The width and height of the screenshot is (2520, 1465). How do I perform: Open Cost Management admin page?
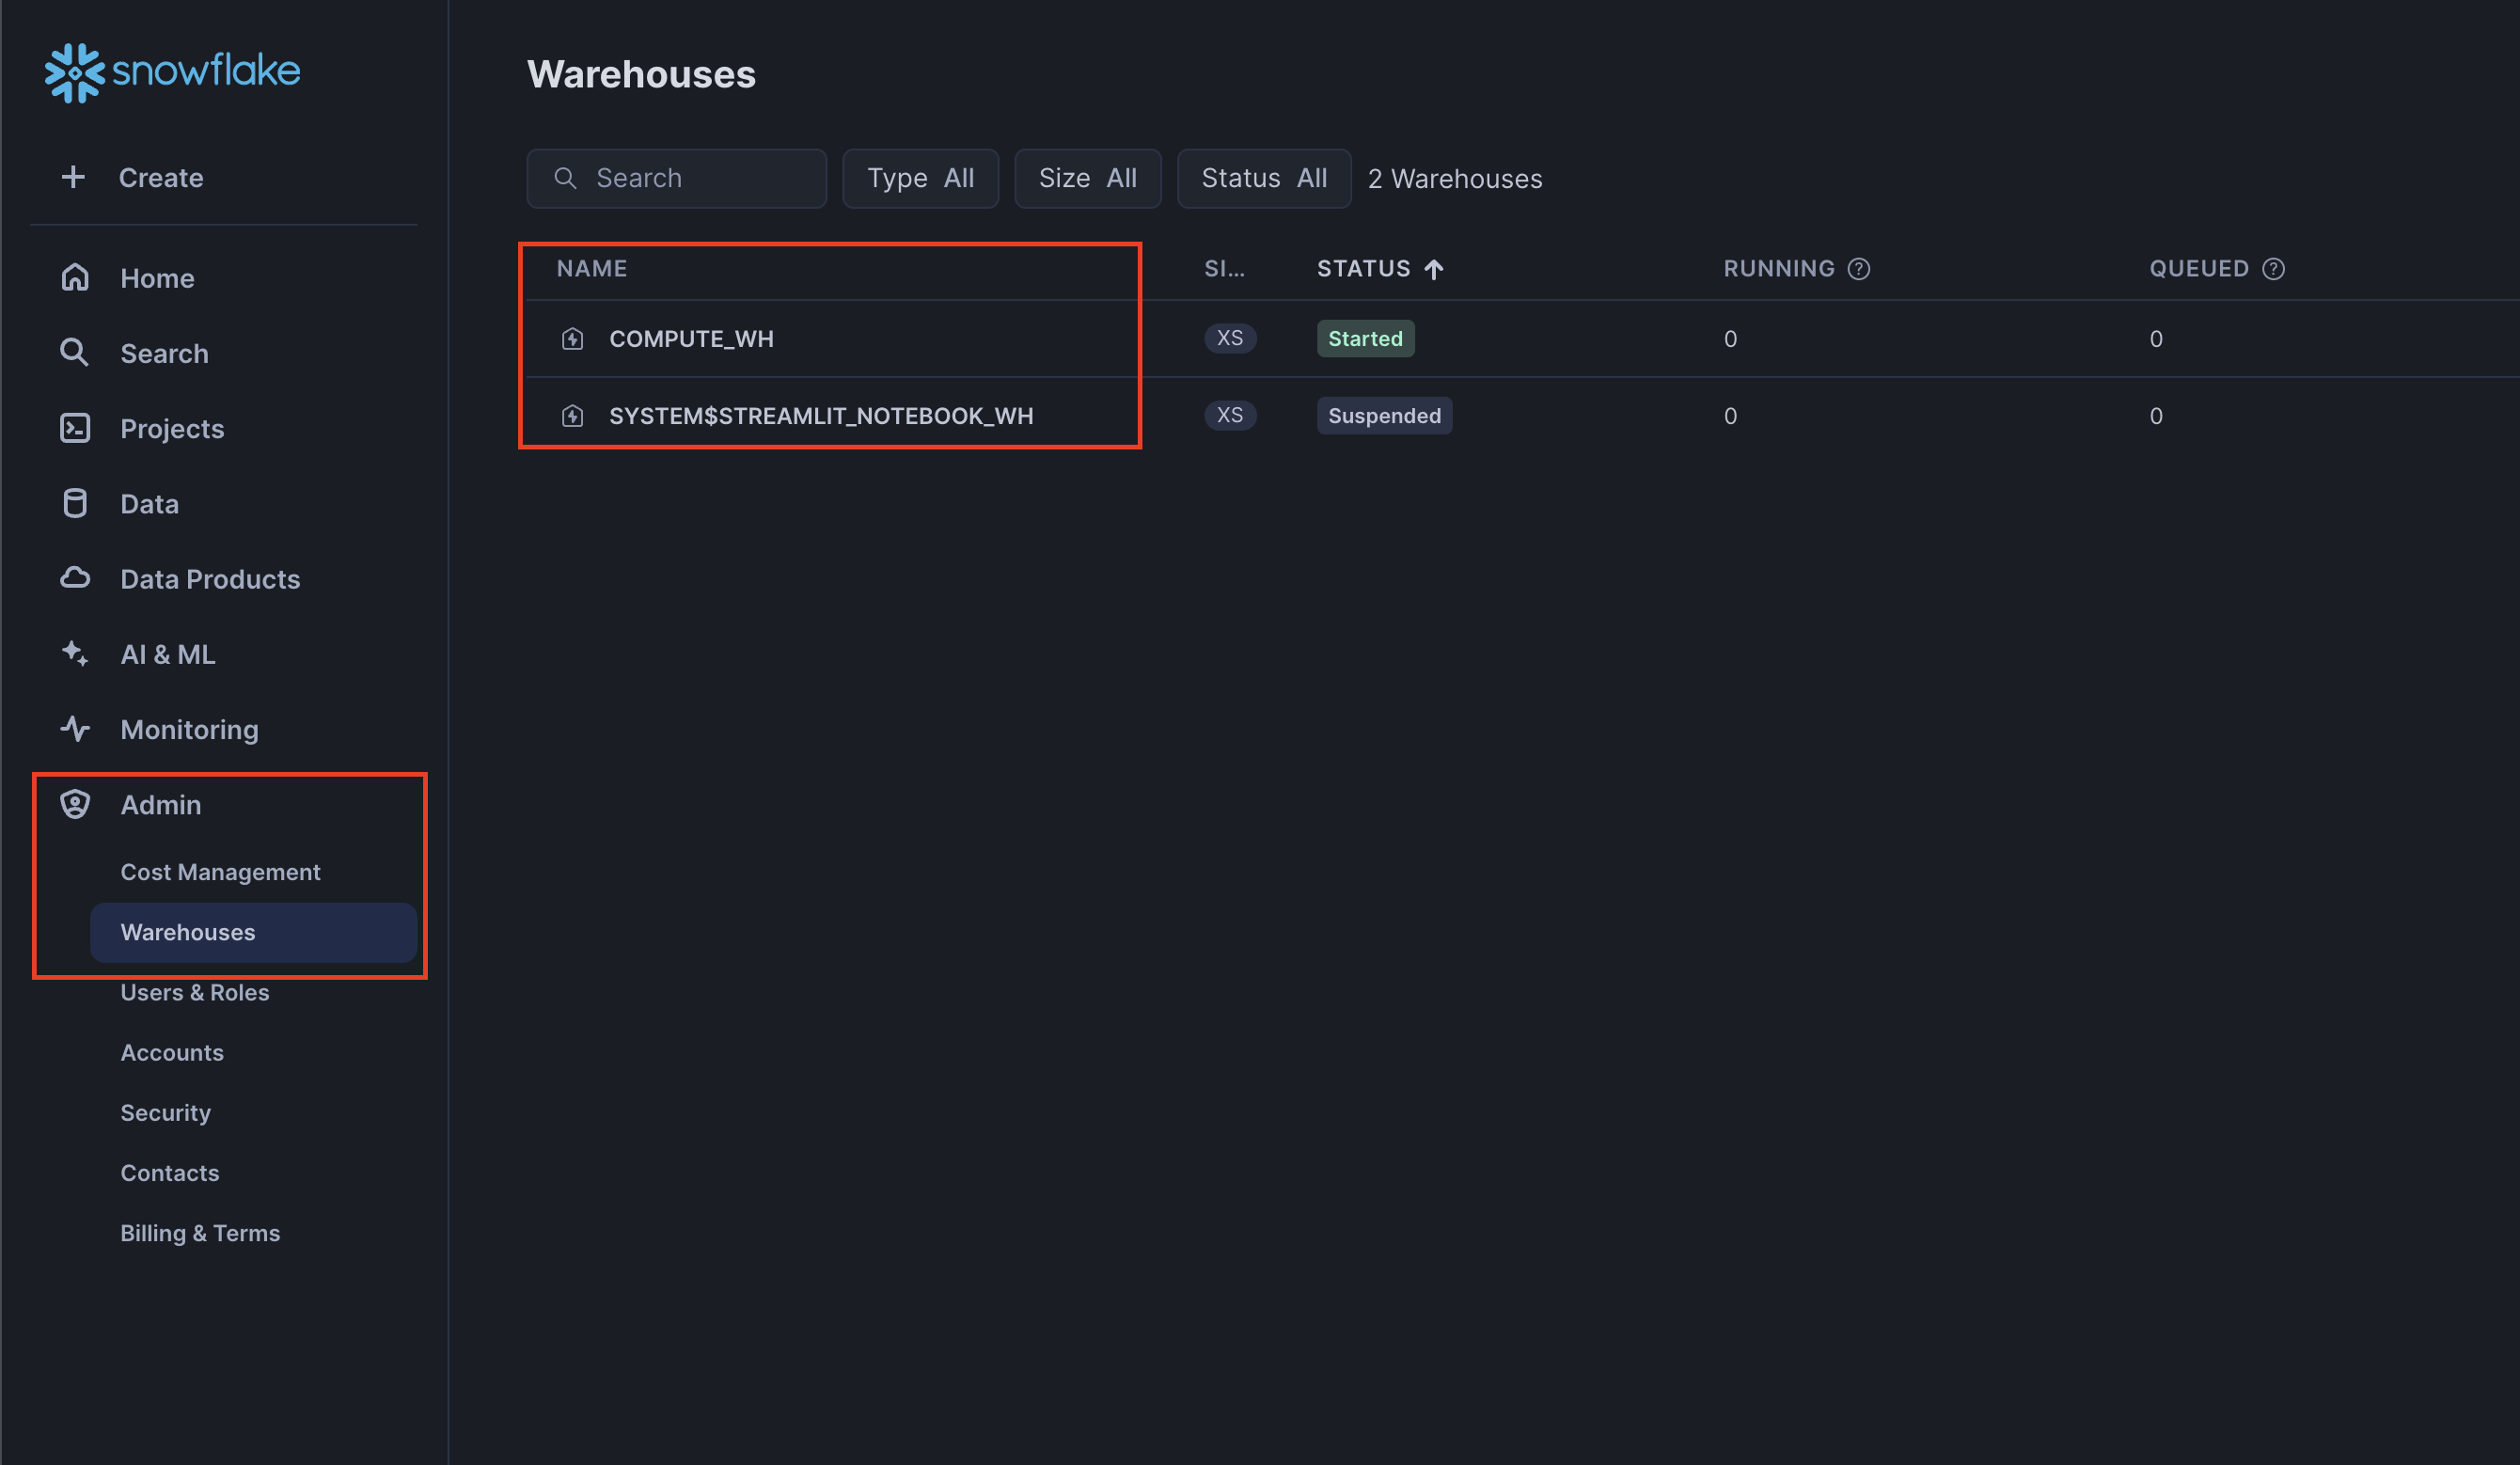[220, 872]
